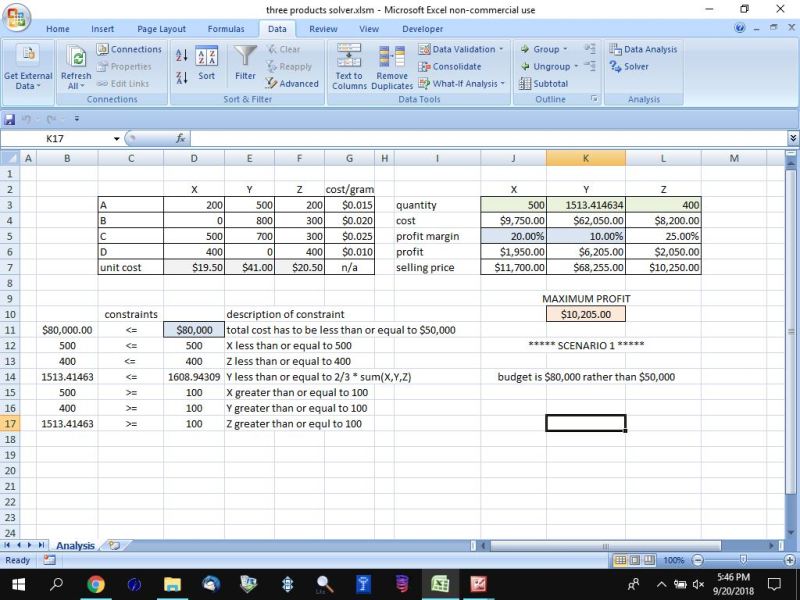Viewport: 800px width, 600px height.
Task: Expand the Ungroup dropdown arrow
Action: [x=576, y=66]
